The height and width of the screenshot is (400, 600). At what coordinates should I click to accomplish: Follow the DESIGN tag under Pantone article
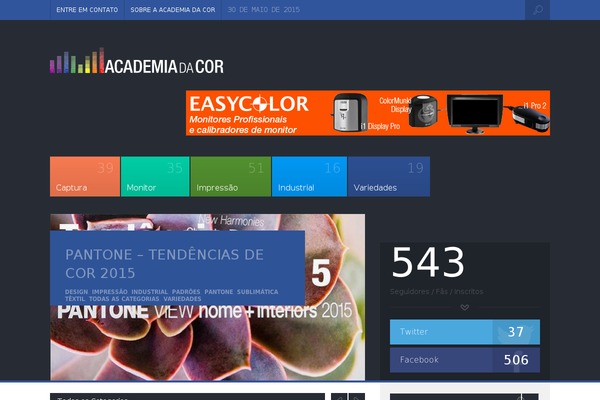click(x=76, y=292)
